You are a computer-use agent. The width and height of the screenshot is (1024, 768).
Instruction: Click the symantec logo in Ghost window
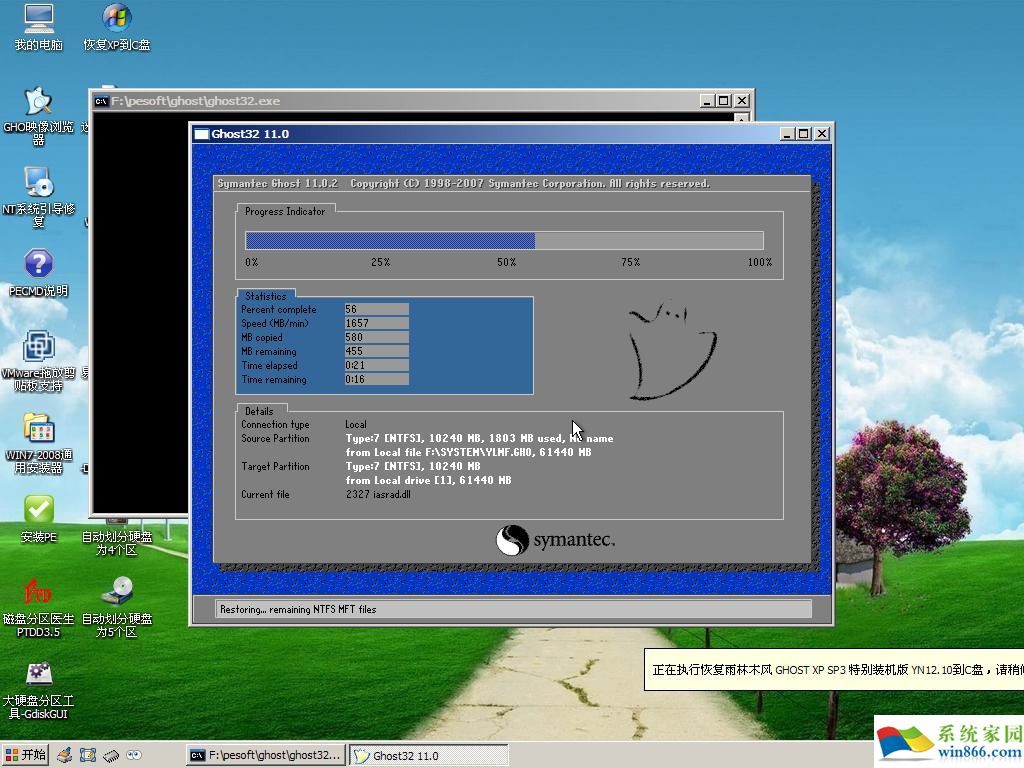point(555,540)
